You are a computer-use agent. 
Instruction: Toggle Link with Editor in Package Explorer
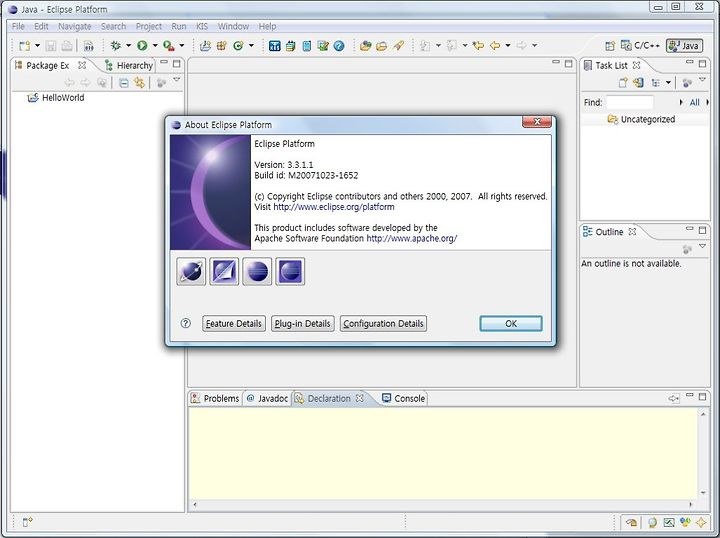(x=139, y=83)
